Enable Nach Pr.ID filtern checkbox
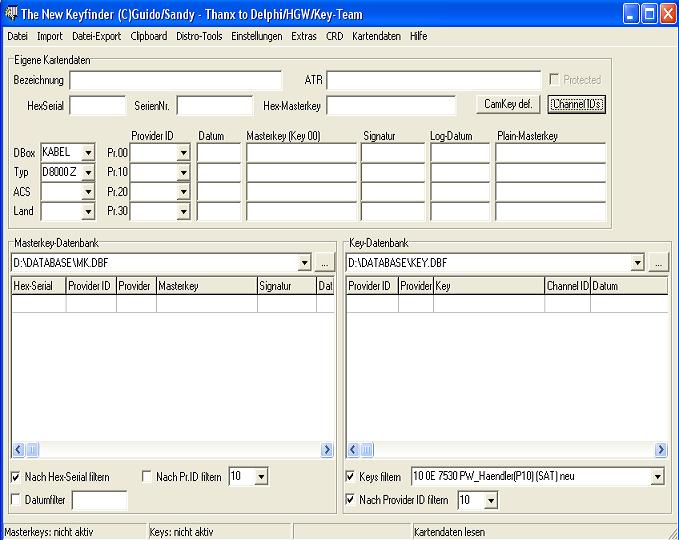The width and height of the screenshot is (679, 540). tap(147, 477)
